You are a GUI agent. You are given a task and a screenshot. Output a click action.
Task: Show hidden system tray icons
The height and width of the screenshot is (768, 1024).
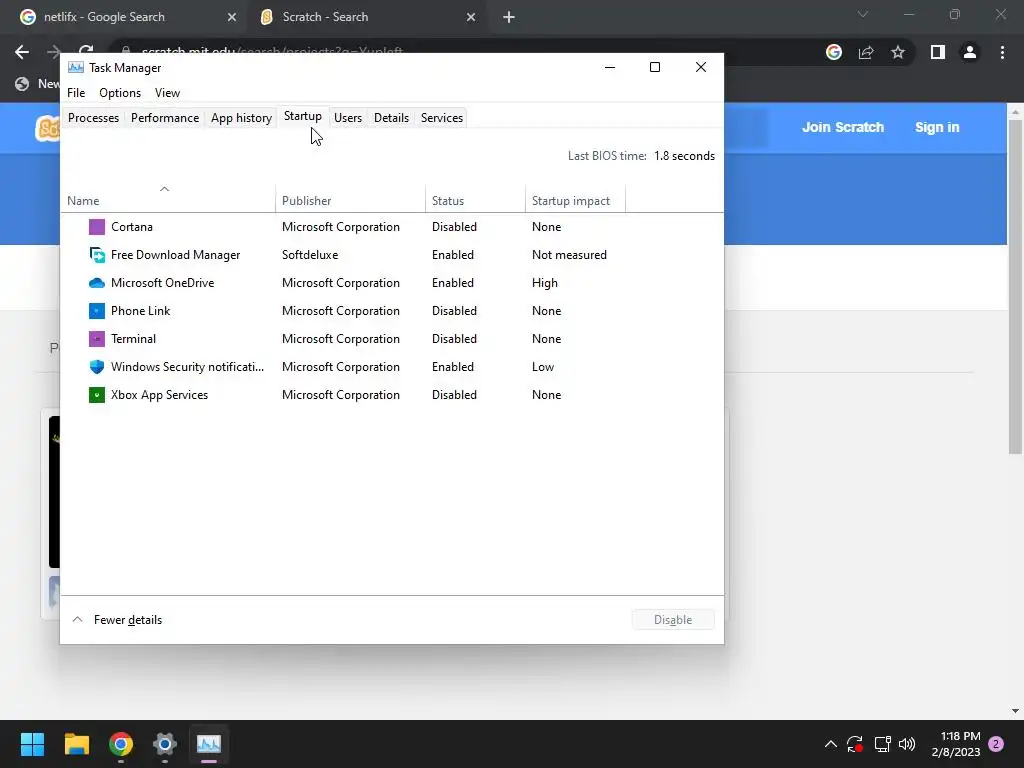pos(831,744)
